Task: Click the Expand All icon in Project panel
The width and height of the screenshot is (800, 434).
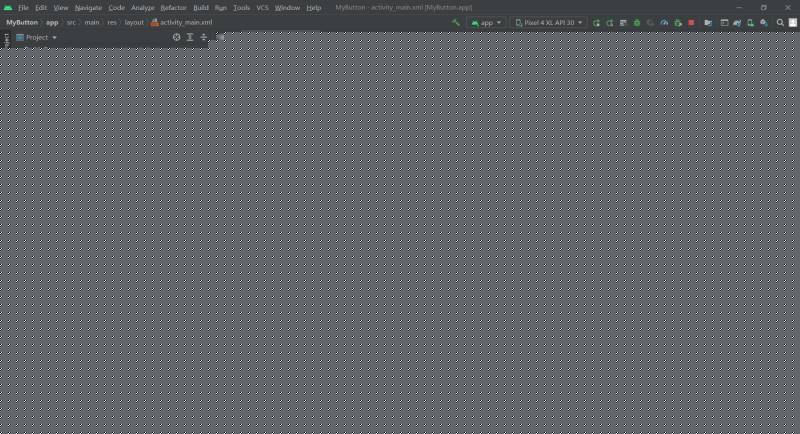Action: (190, 37)
